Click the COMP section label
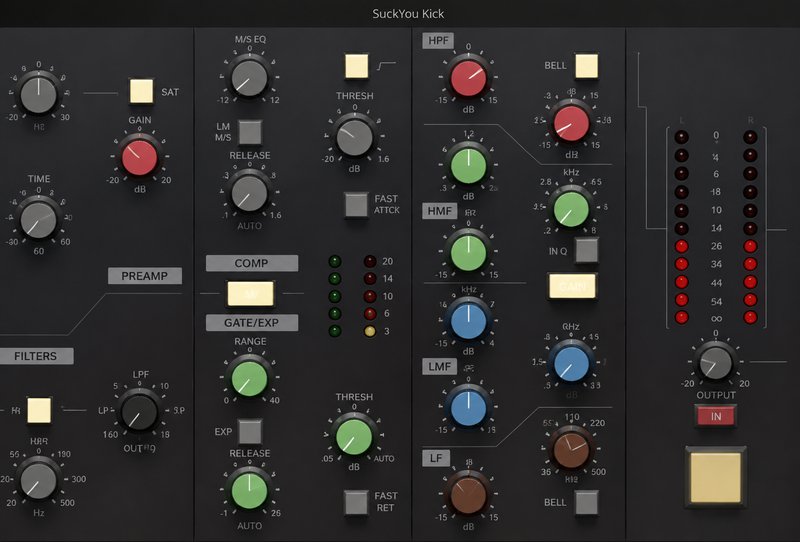 point(252,263)
